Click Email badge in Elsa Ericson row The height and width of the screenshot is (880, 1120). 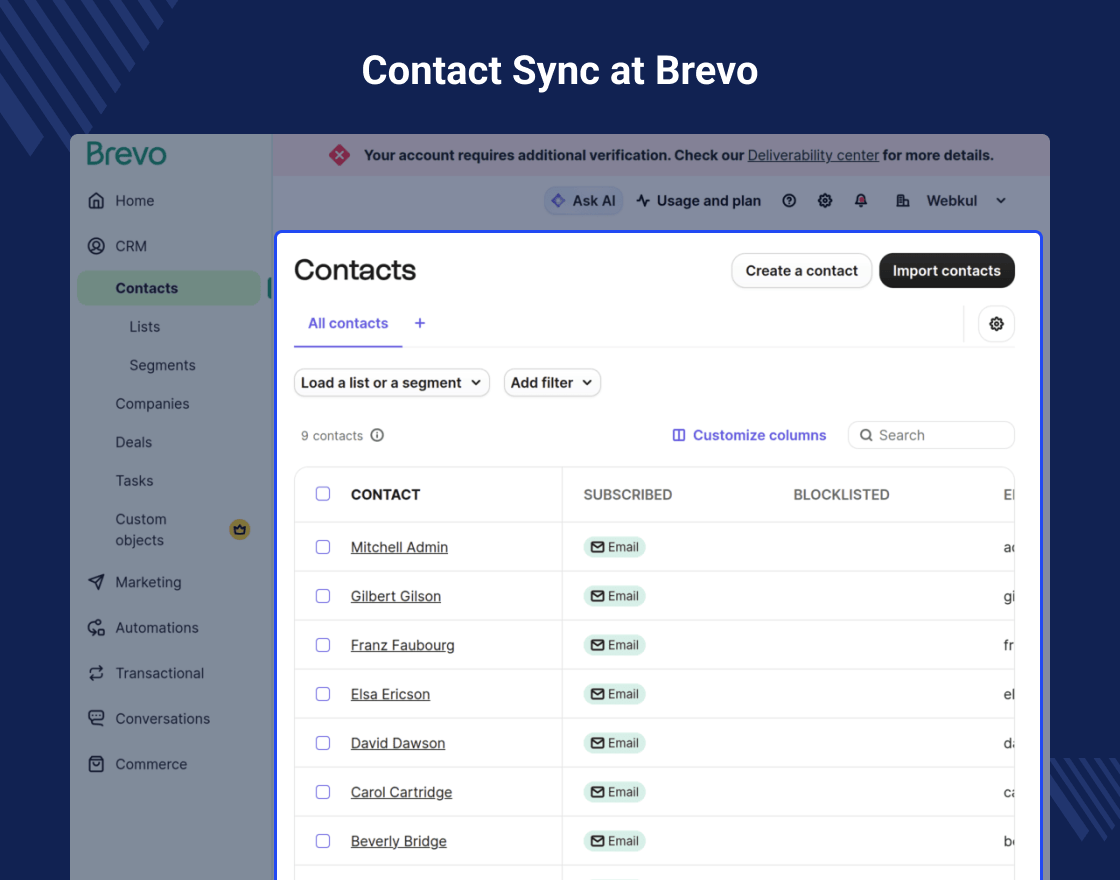[x=614, y=694]
